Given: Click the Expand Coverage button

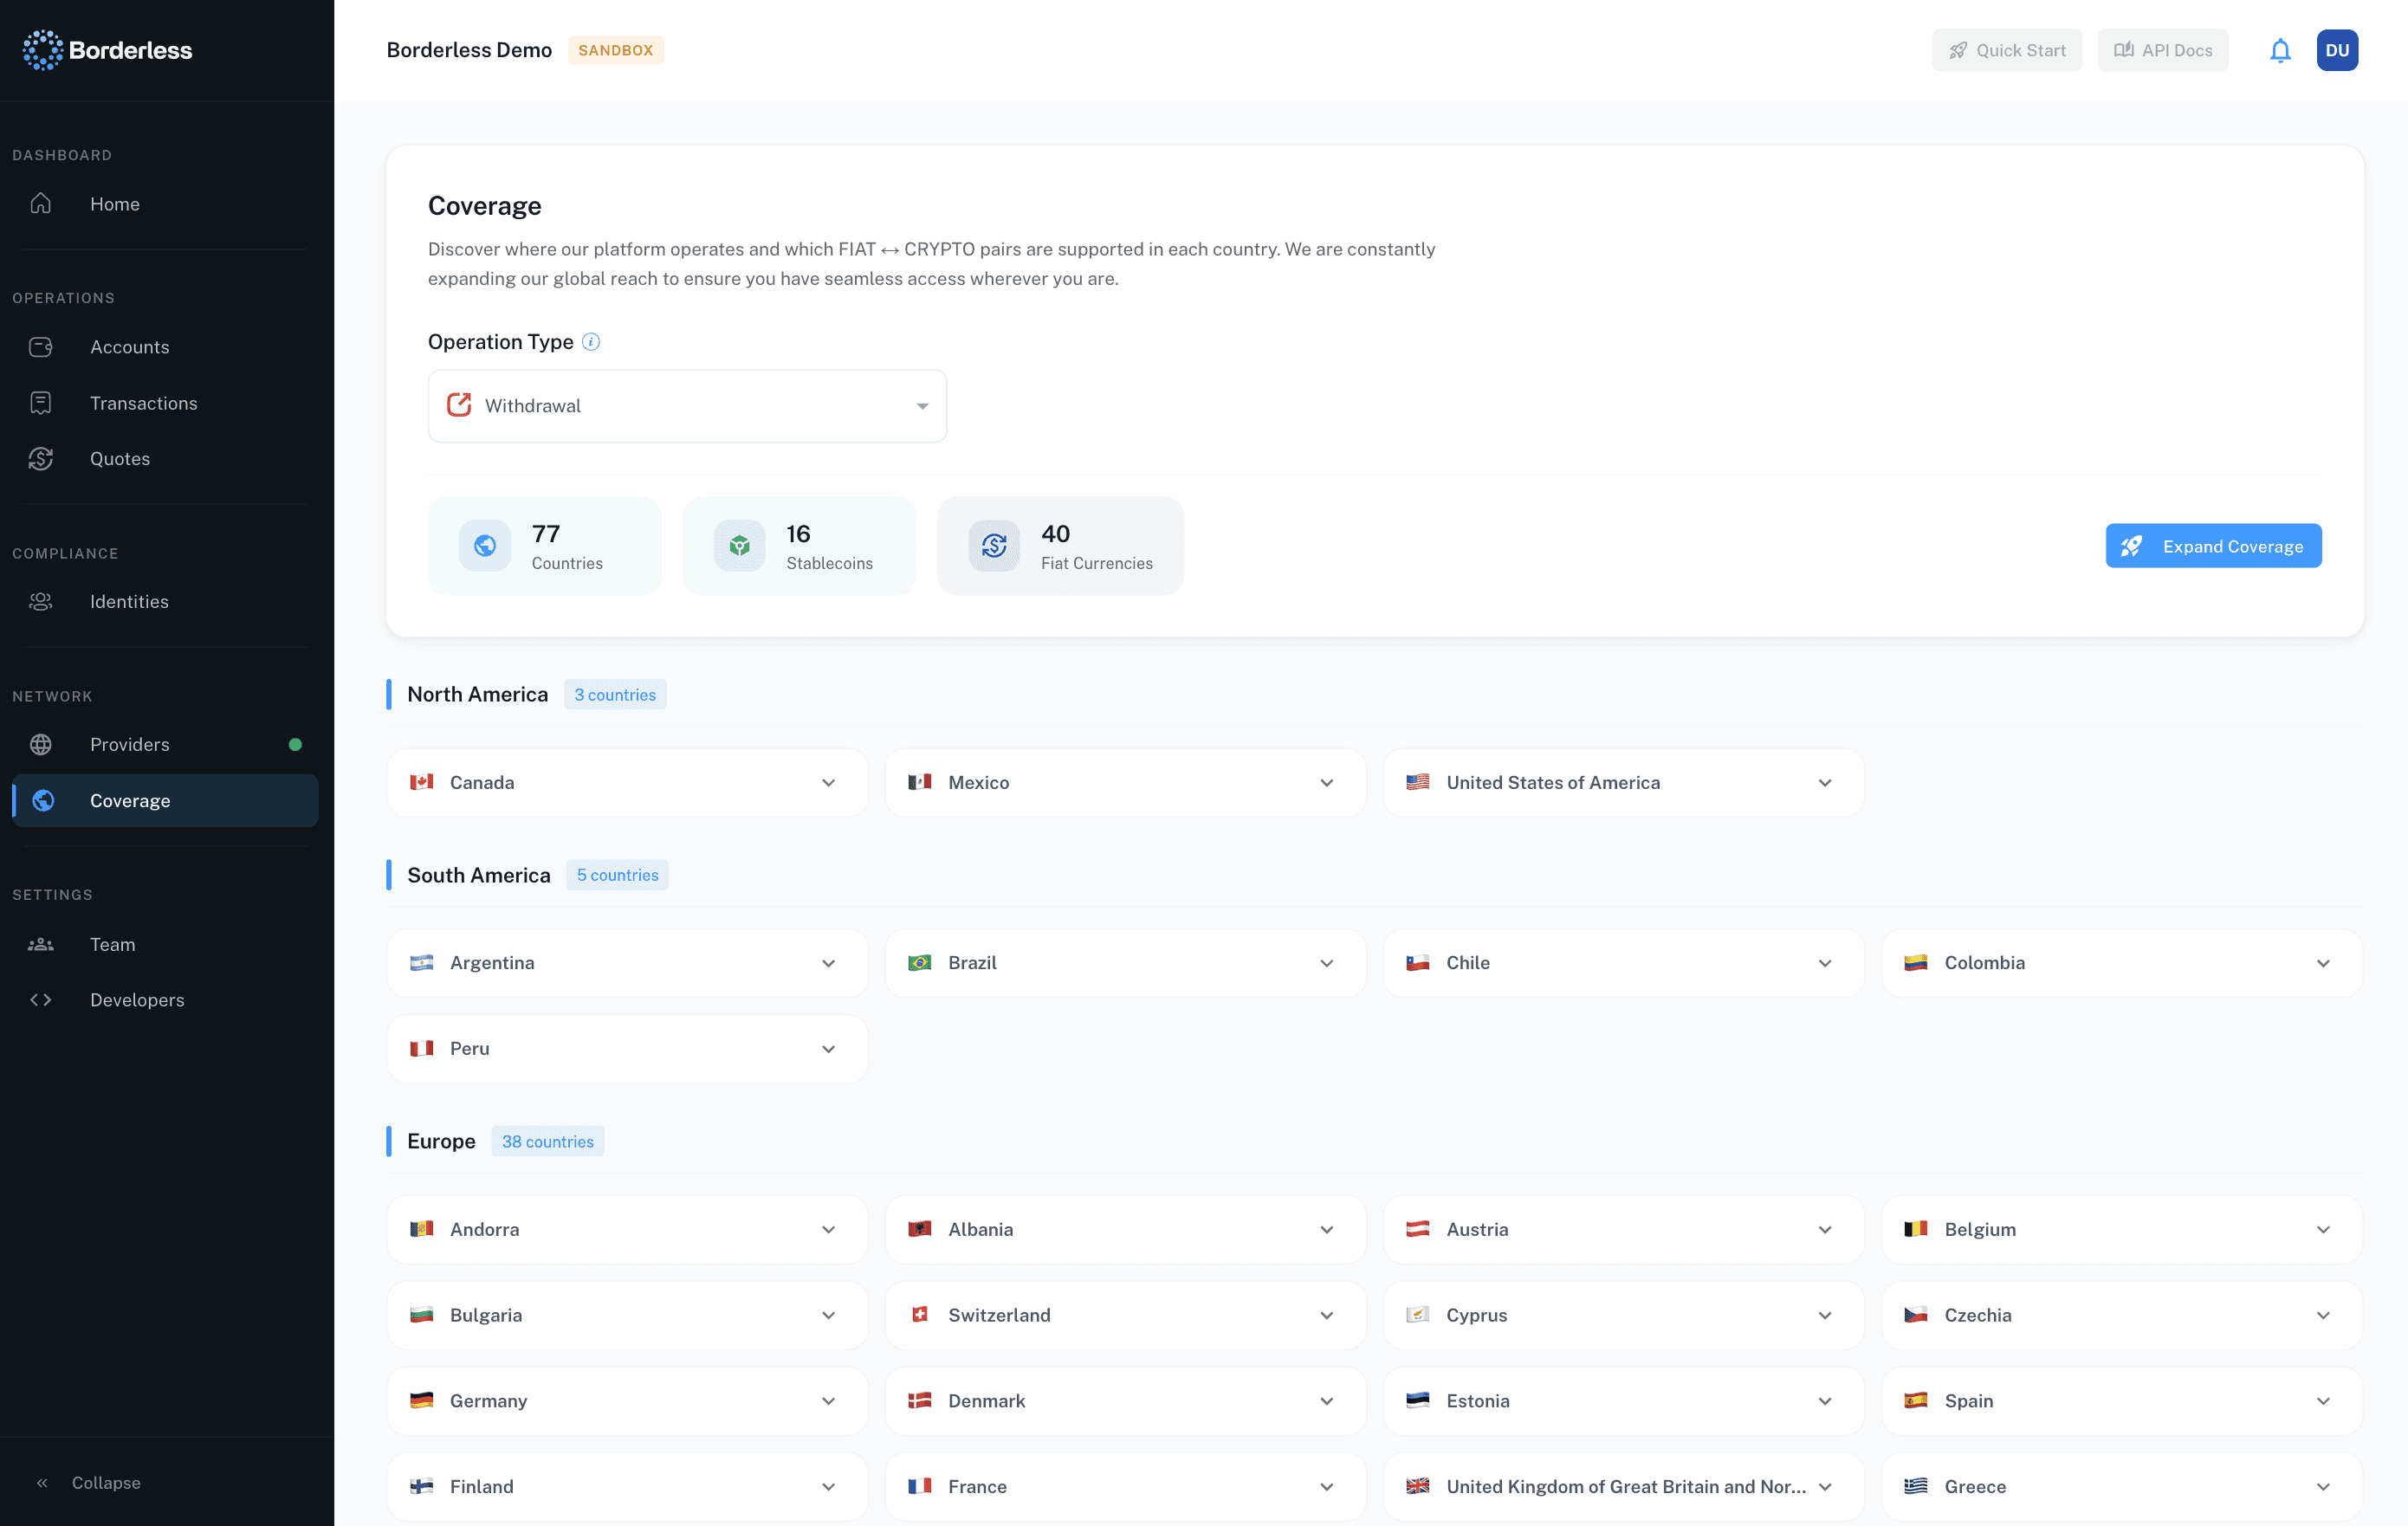Looking at the screenshot, I should click(2213, 546).
